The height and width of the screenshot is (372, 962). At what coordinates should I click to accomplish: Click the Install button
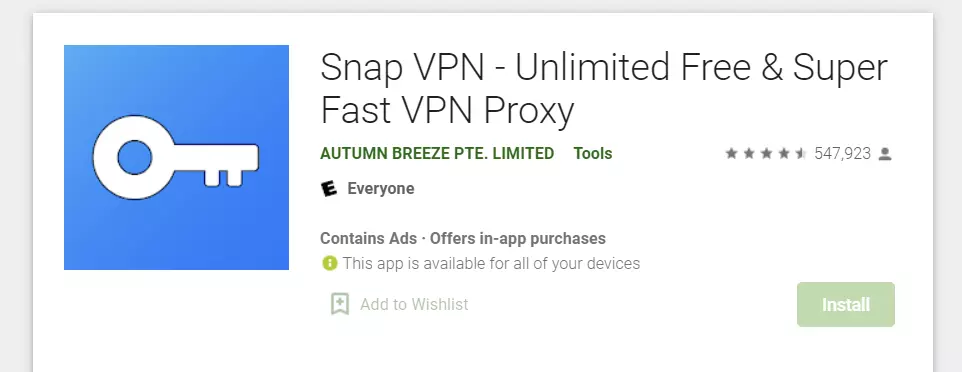tap(845, 304)
